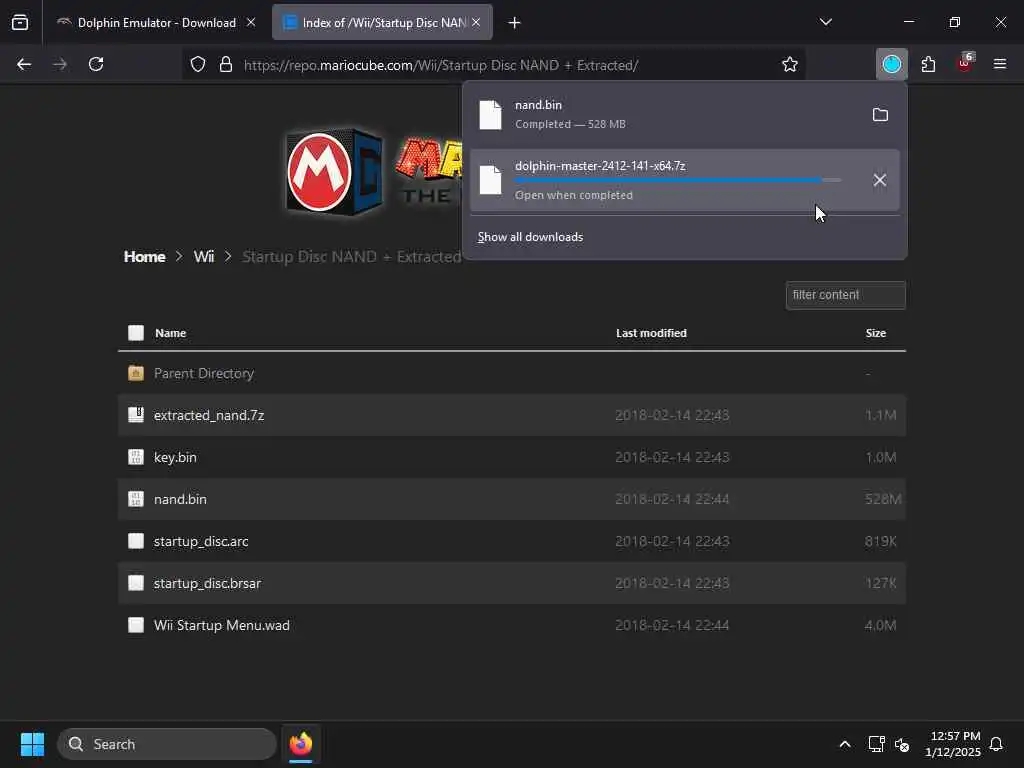Screen dimensions: 1024x768
Task: Open the extensions puzzle icon
Action: pyautogui.click(x=928, y=64)
